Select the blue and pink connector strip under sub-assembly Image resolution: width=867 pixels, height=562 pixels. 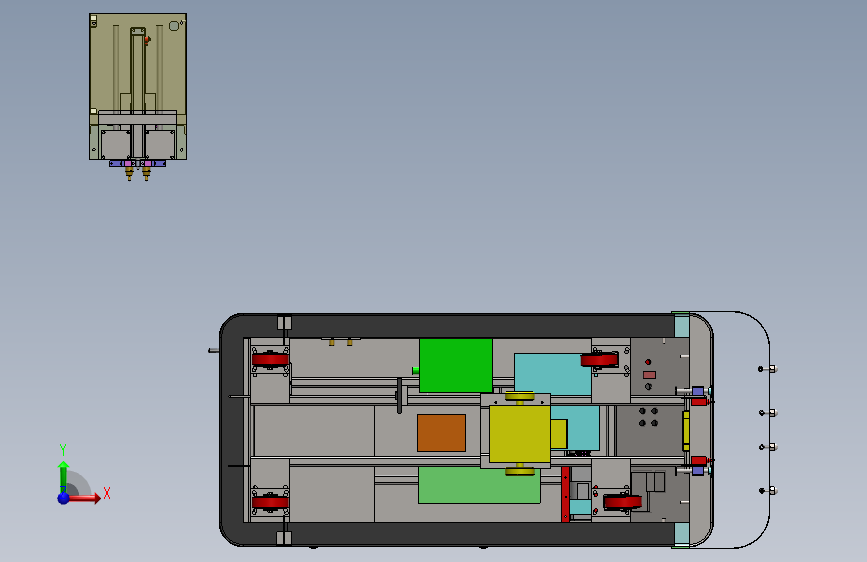137,164
